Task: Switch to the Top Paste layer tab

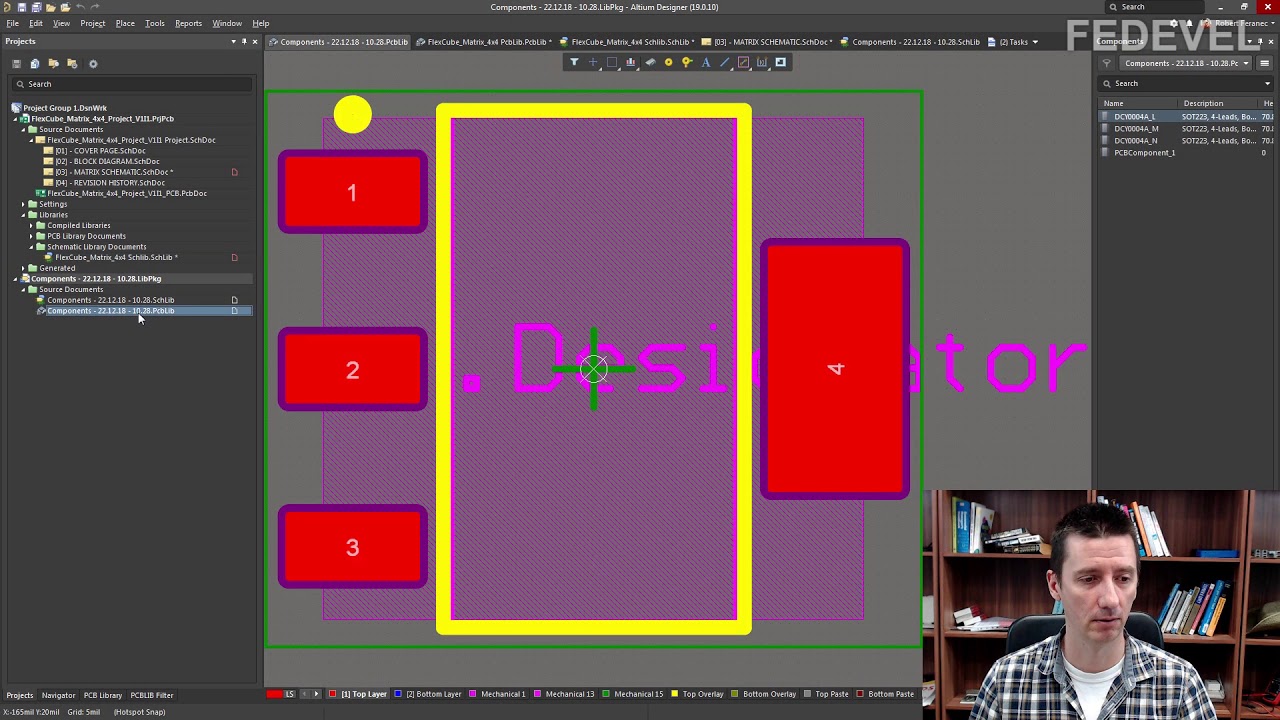Action: point(826,694)
